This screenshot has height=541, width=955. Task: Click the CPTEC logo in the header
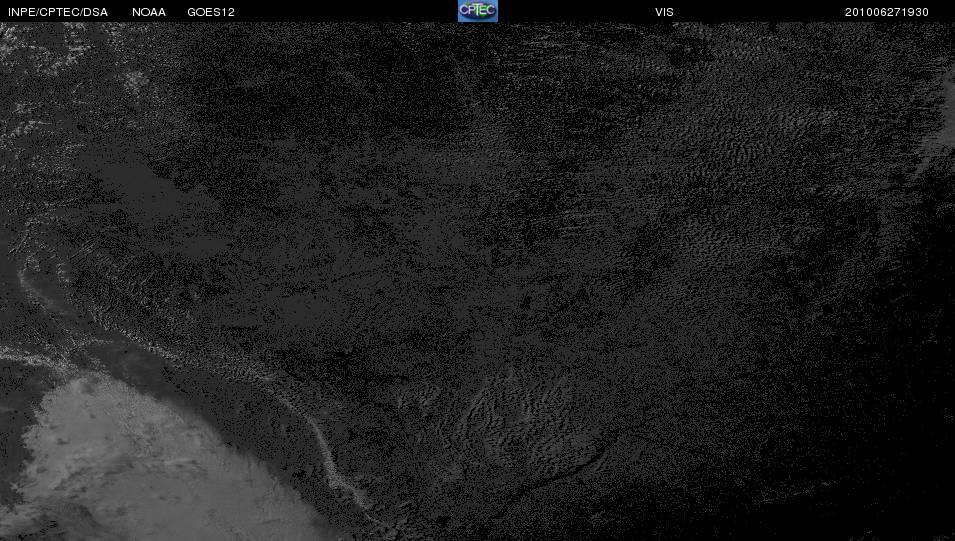(478, 11)
